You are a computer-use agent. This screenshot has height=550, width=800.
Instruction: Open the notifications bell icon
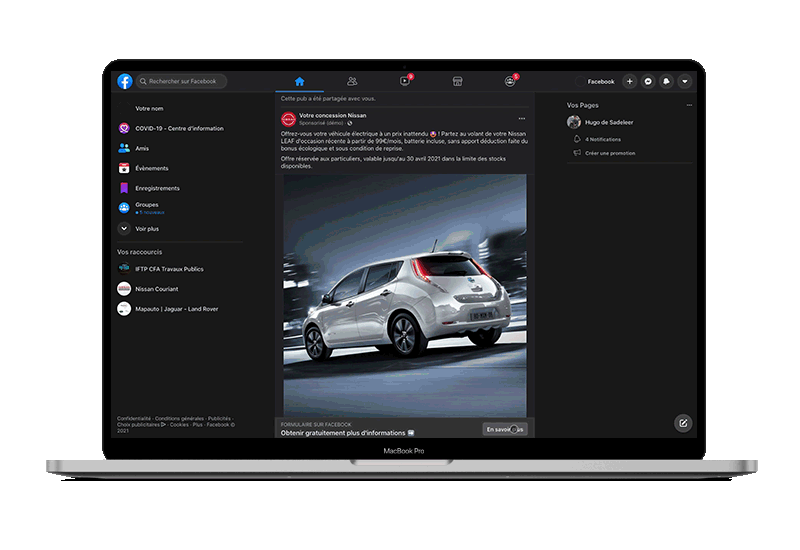pos(666,81)
